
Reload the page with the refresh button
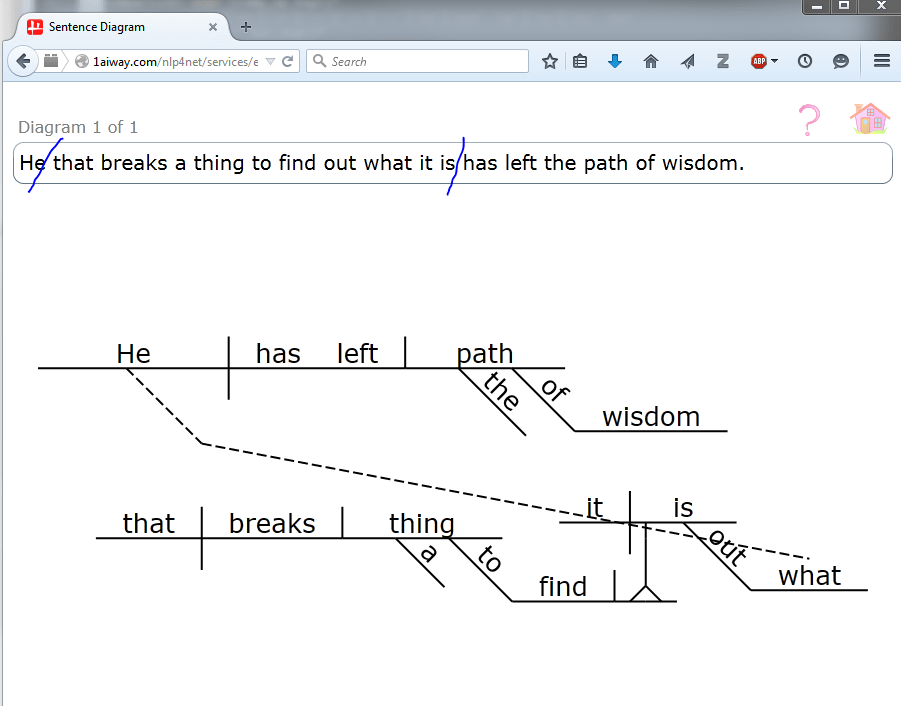tap(288, 61)
